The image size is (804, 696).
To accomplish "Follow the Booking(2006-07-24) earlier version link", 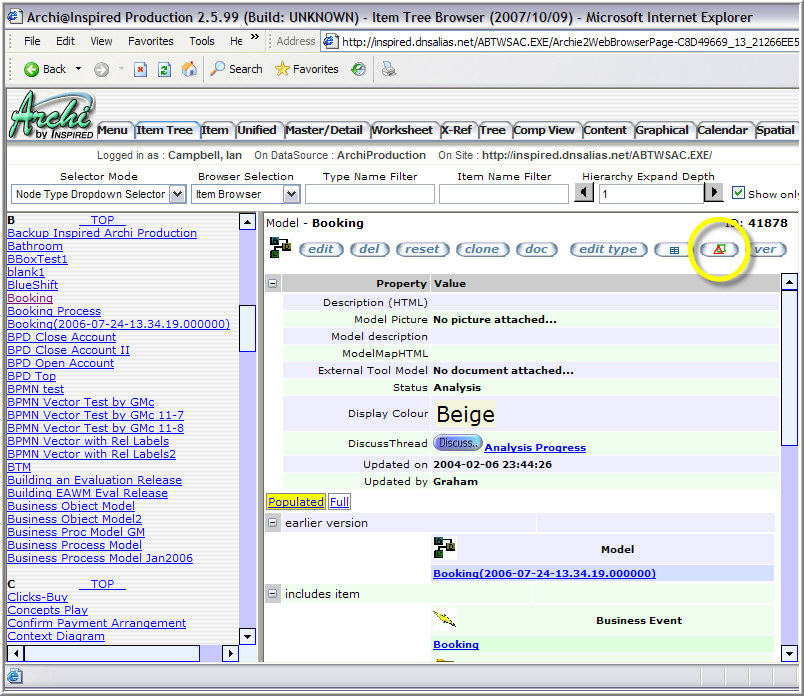I will pos(547,571).
